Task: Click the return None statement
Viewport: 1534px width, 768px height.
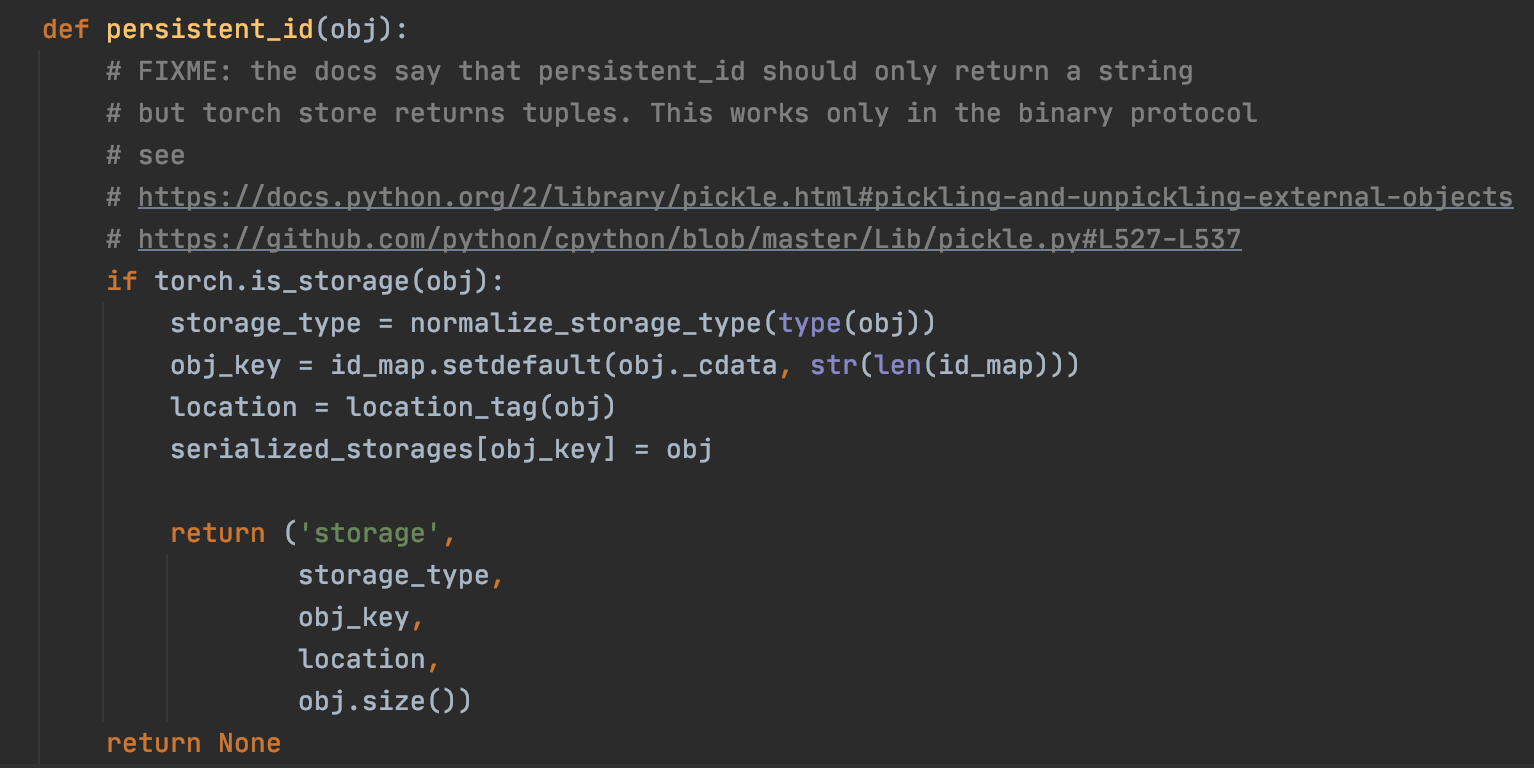Action: click(193, 743)
